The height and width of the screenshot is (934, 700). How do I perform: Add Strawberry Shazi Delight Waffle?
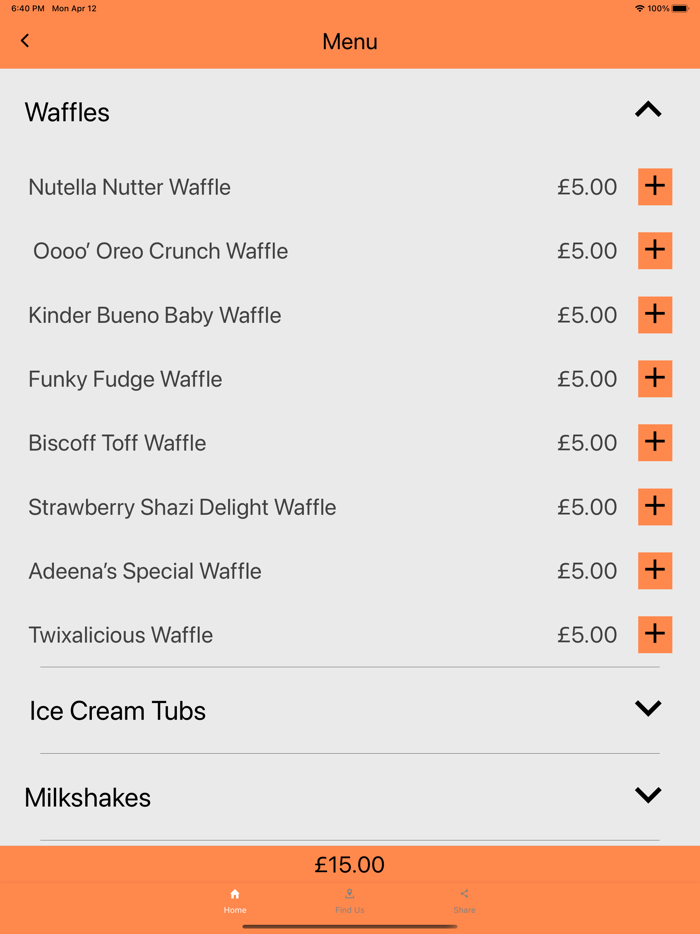pyautogui.click(x=655, y=507)
